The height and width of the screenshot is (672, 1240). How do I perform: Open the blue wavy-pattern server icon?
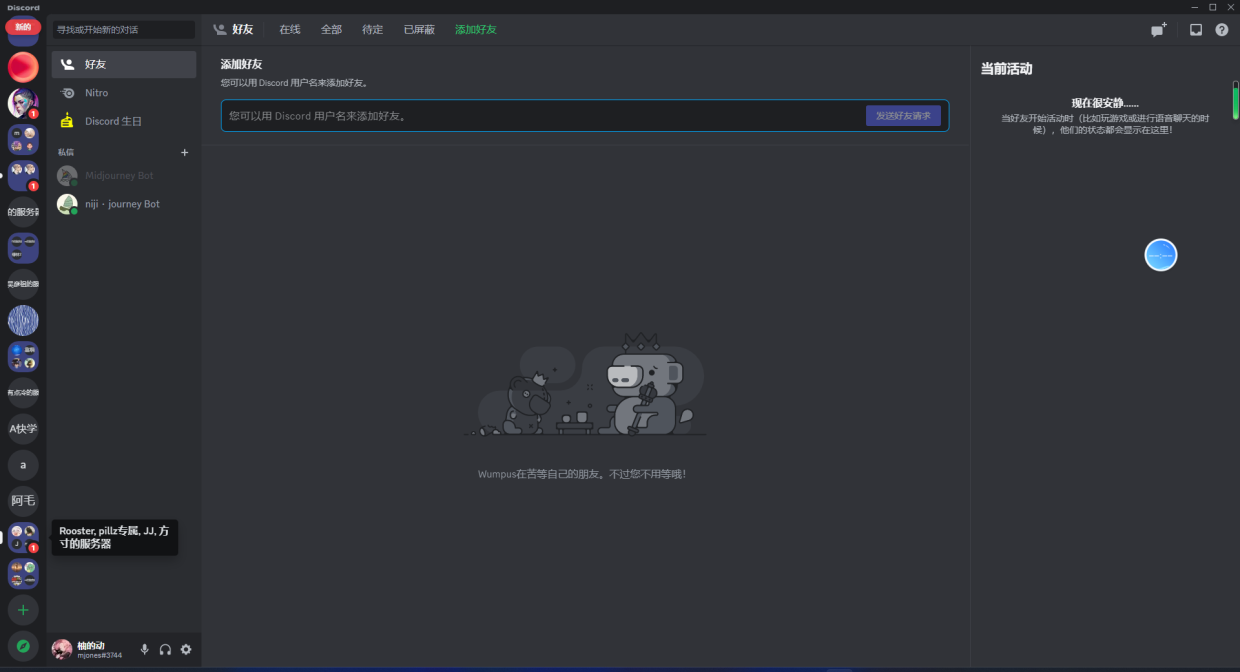[x=23, y=320]
